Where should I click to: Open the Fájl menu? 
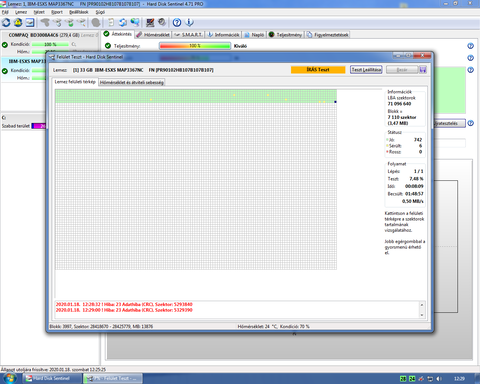pyautogui.click(x=5, y=12)
